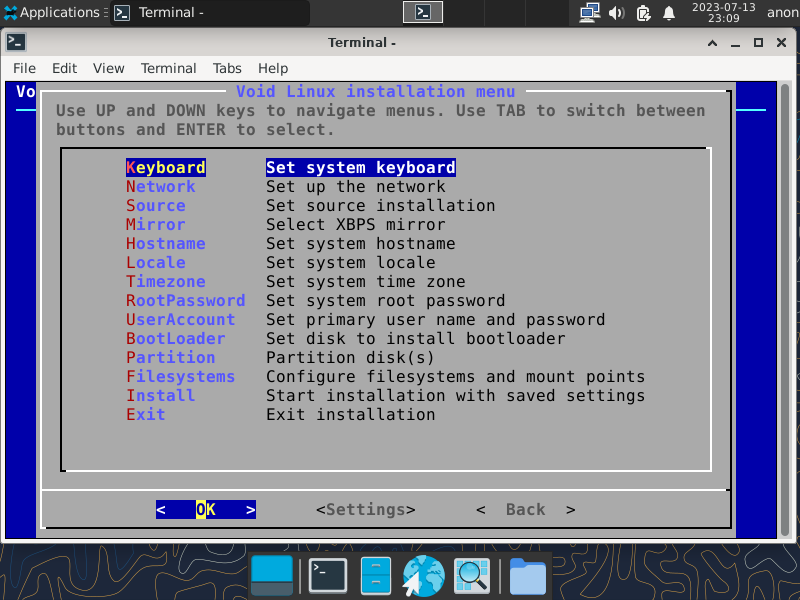Click 'Set system root password' description

[386, 301]
